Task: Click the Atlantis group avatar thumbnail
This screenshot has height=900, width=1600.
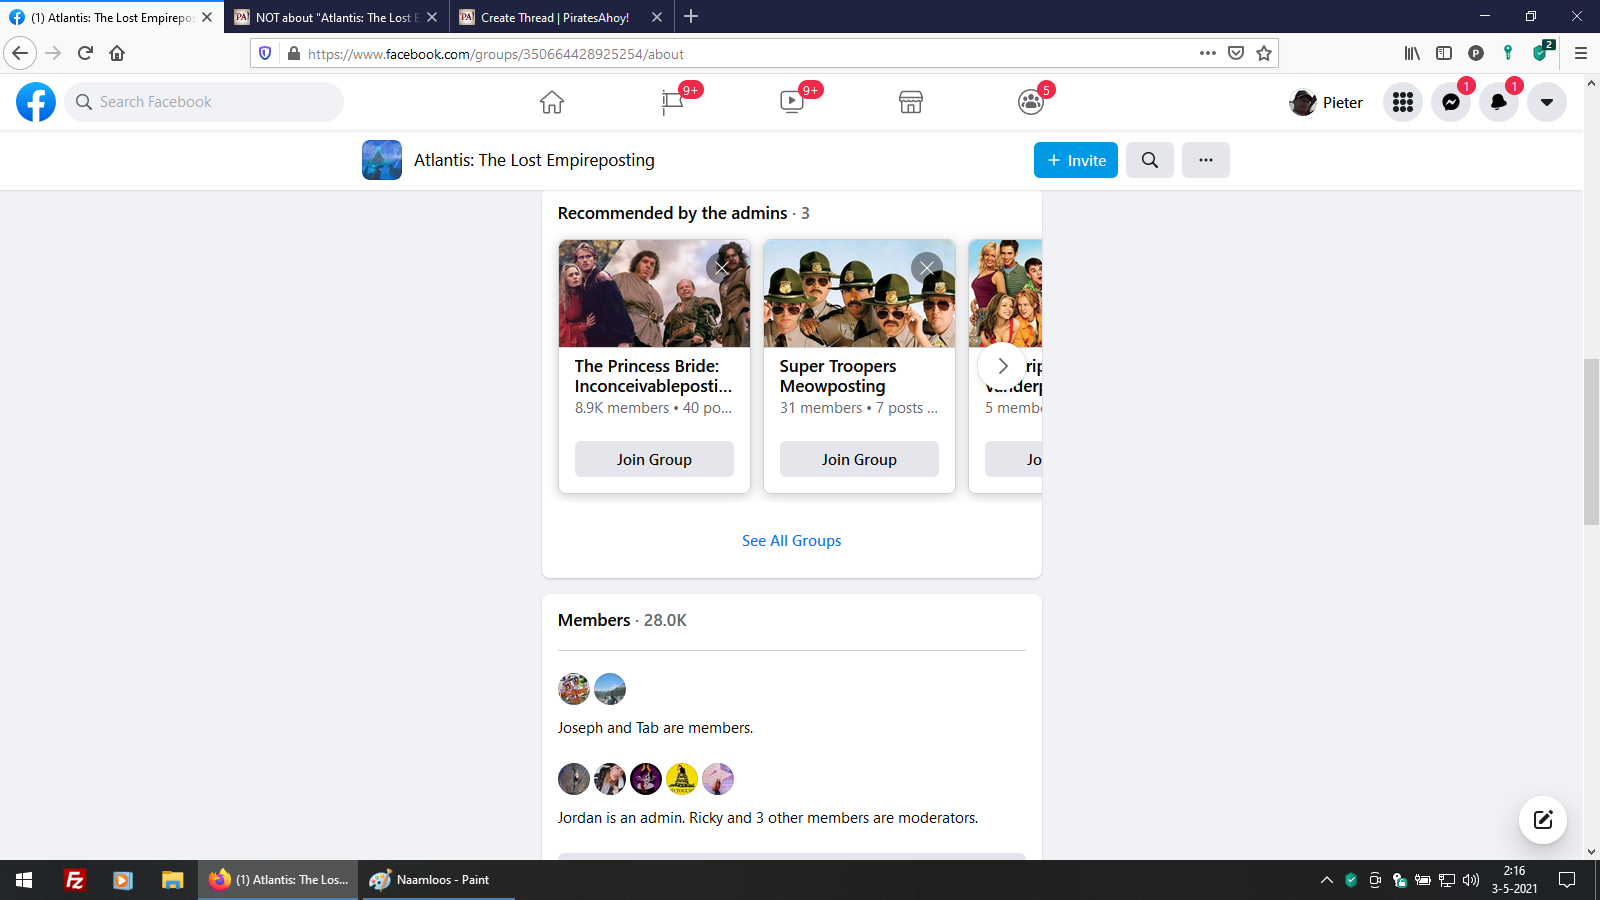Action: click(382, 160)
